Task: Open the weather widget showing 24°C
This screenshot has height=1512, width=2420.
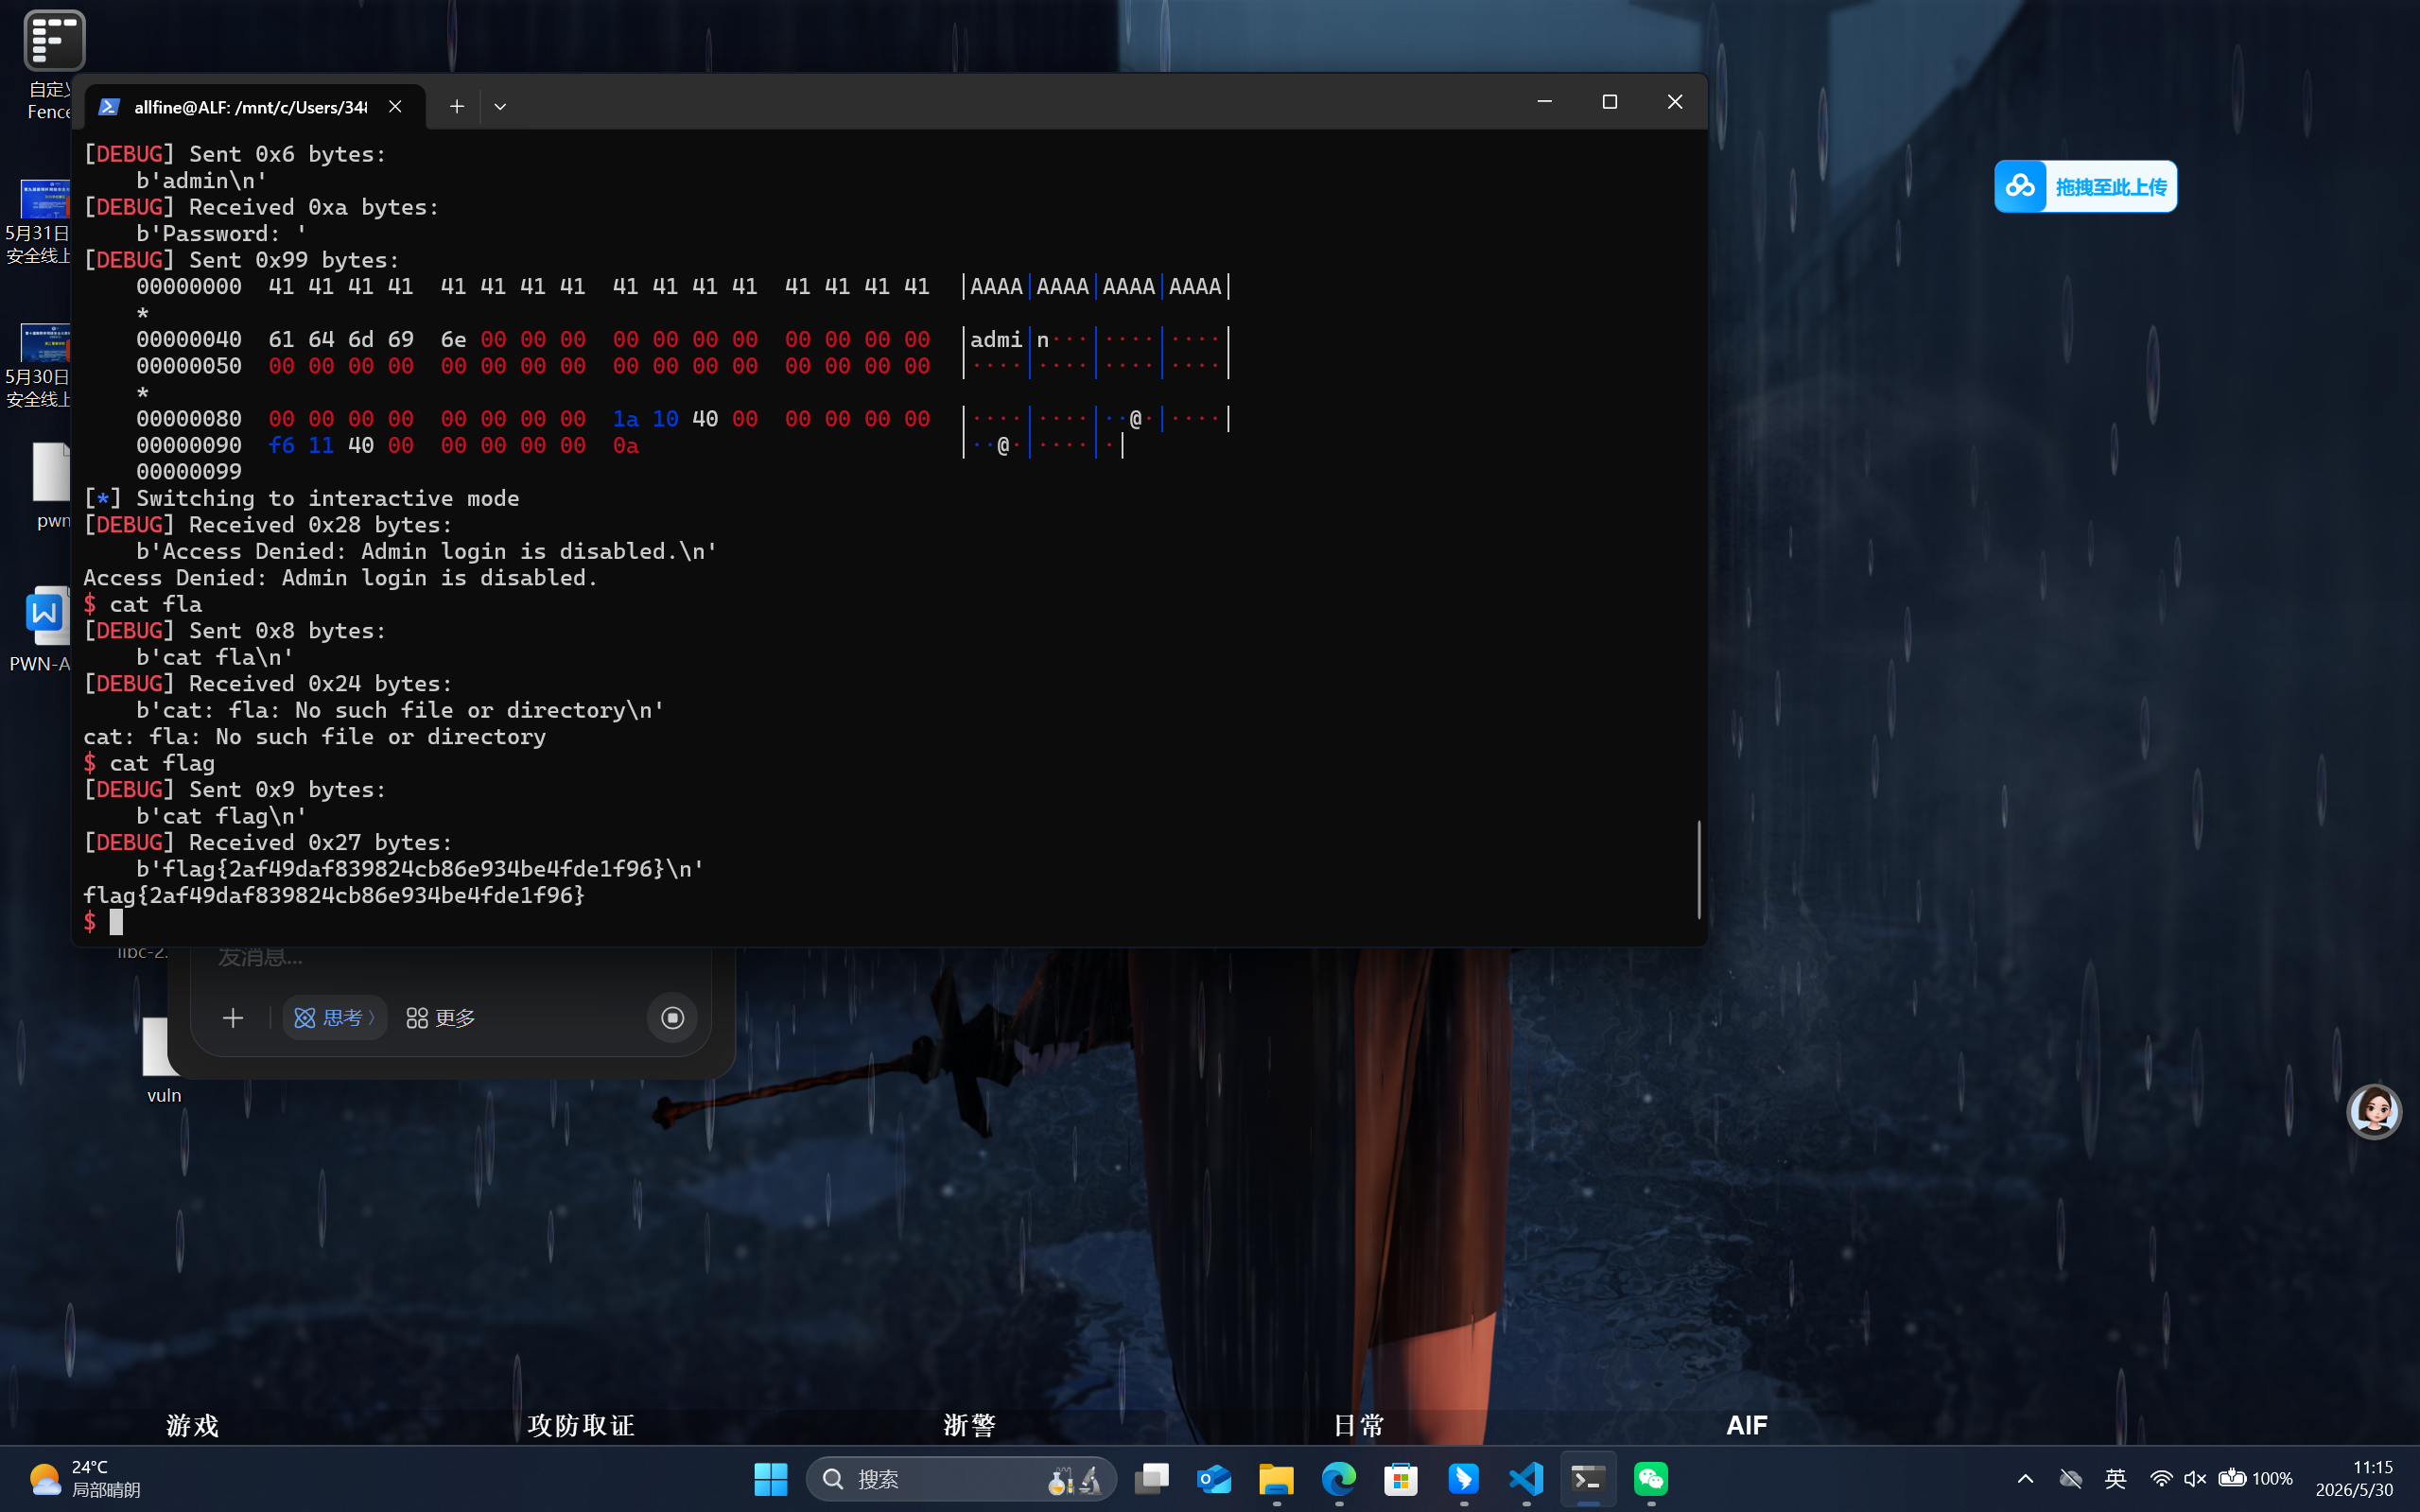Action: point(84,1479)
